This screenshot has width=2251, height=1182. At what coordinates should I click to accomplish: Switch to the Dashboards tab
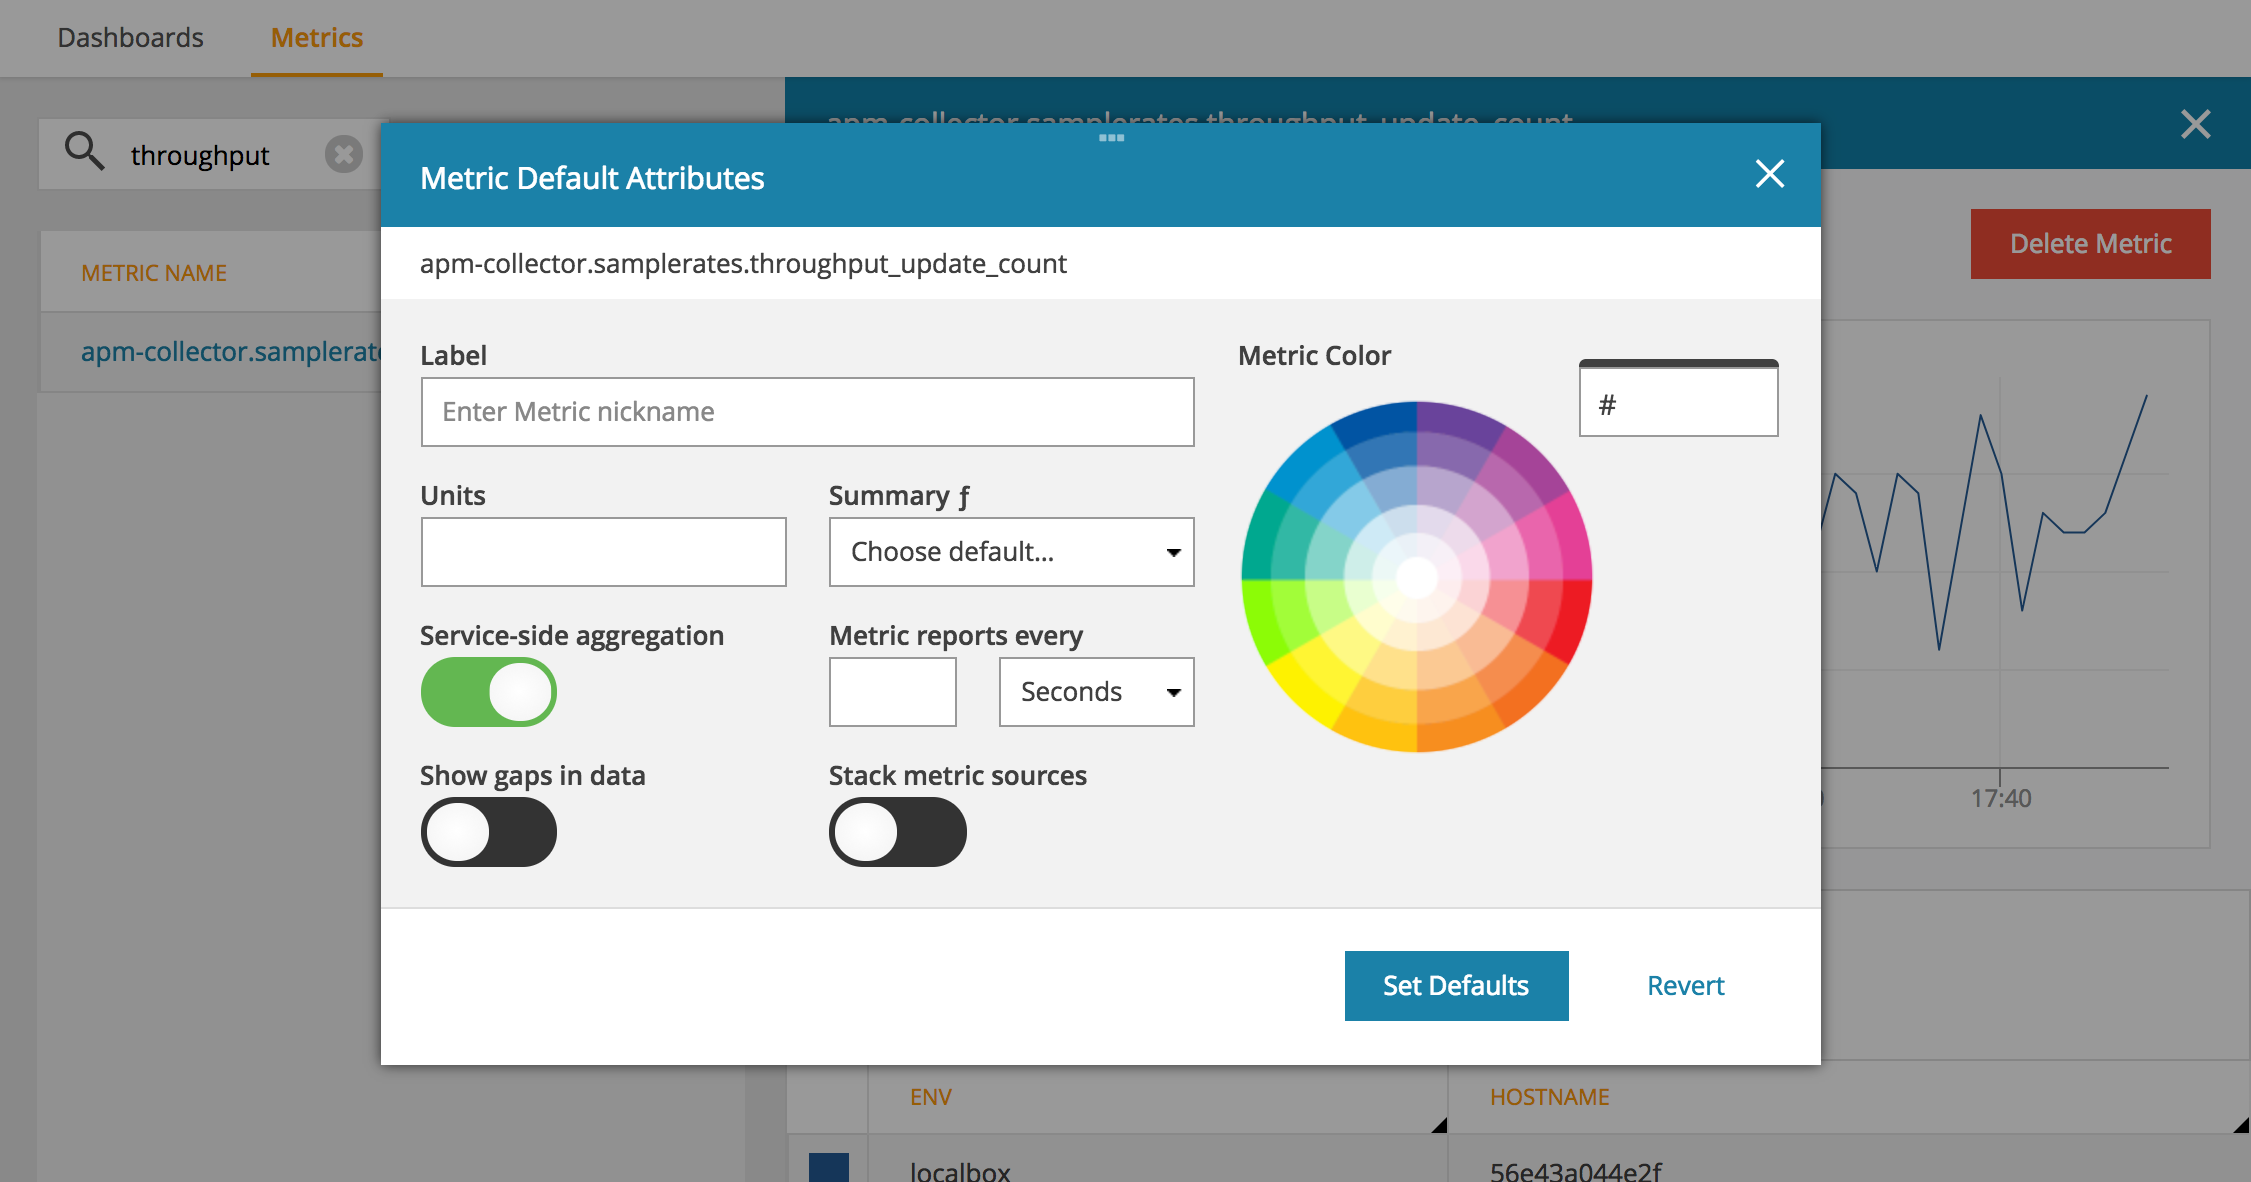point(130,38)
